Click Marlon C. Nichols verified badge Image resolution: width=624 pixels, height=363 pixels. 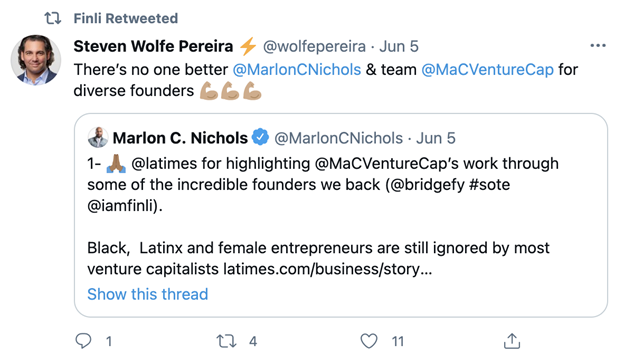261,137
